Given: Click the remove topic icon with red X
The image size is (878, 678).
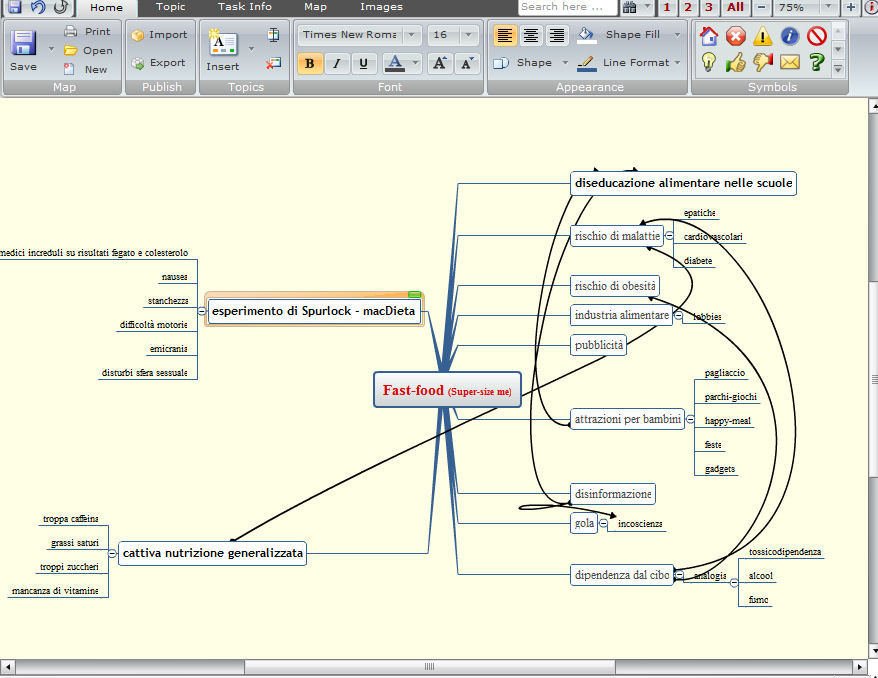Looking at the screenshot, I should (273, 63).
